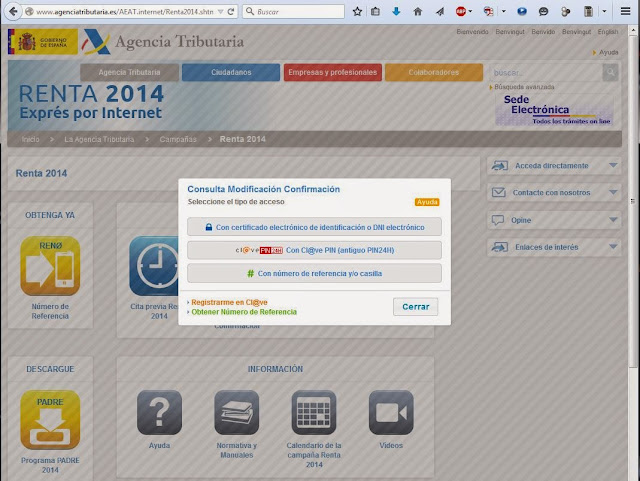Open the toolbar overflow dropdown arrow
This screenshot has width=640, height=481.
[604, 11]
